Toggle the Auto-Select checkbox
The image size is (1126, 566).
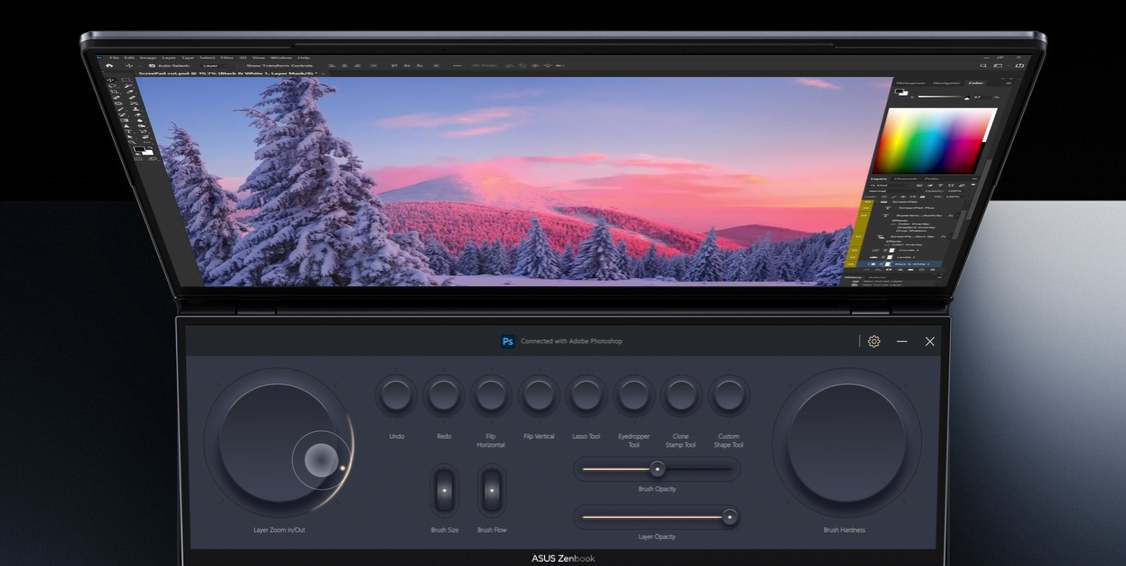point(152,65)
